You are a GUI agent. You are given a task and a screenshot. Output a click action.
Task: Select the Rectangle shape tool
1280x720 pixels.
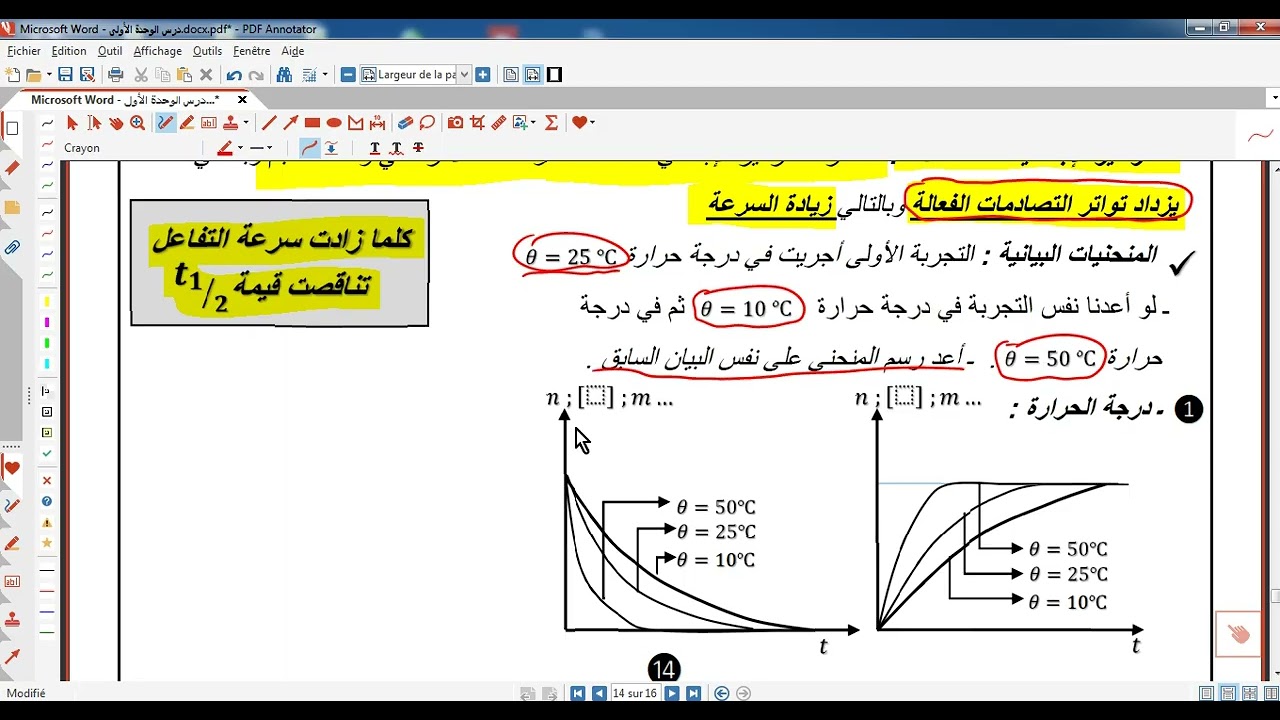[312, 123]
